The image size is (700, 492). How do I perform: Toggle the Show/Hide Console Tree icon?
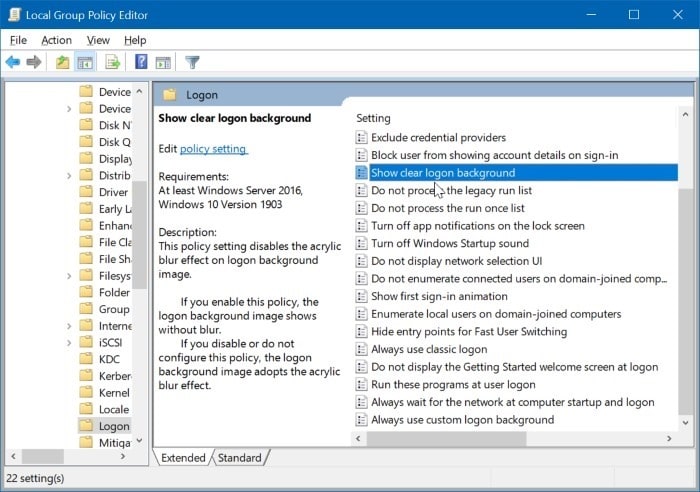85,62
